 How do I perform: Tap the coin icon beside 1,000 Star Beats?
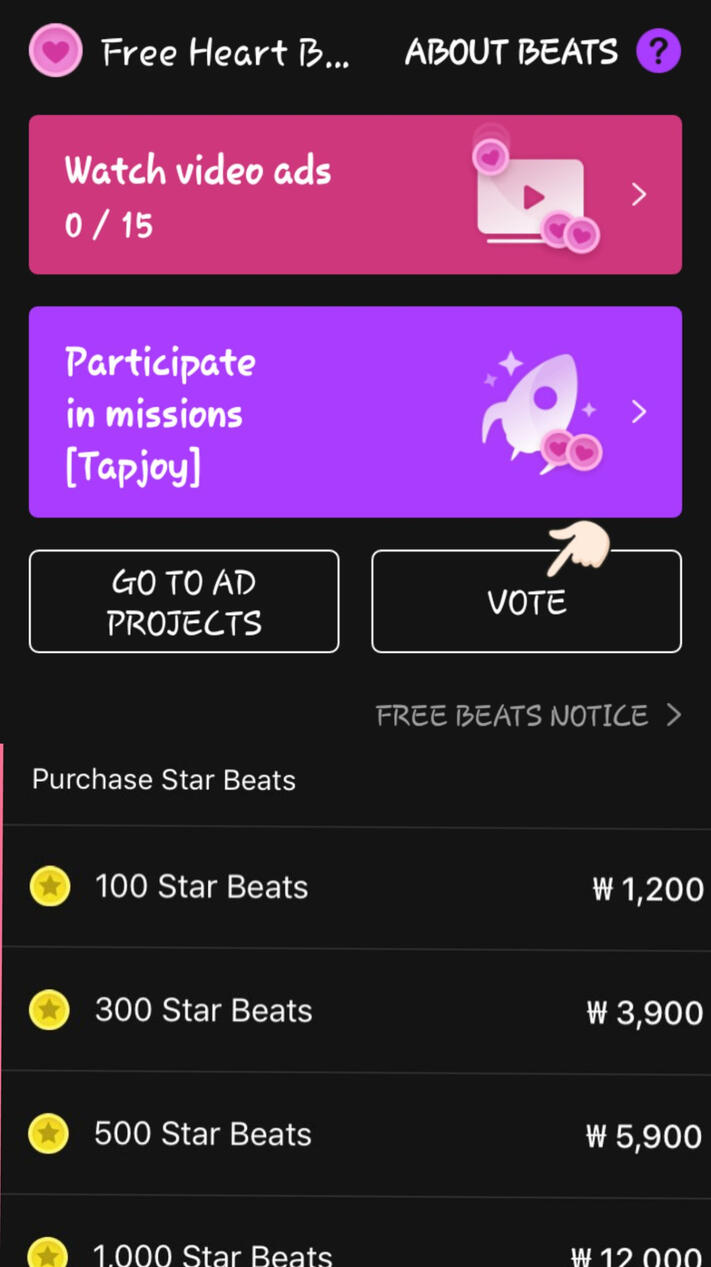pyautogui.click(x=49, y=1252)
